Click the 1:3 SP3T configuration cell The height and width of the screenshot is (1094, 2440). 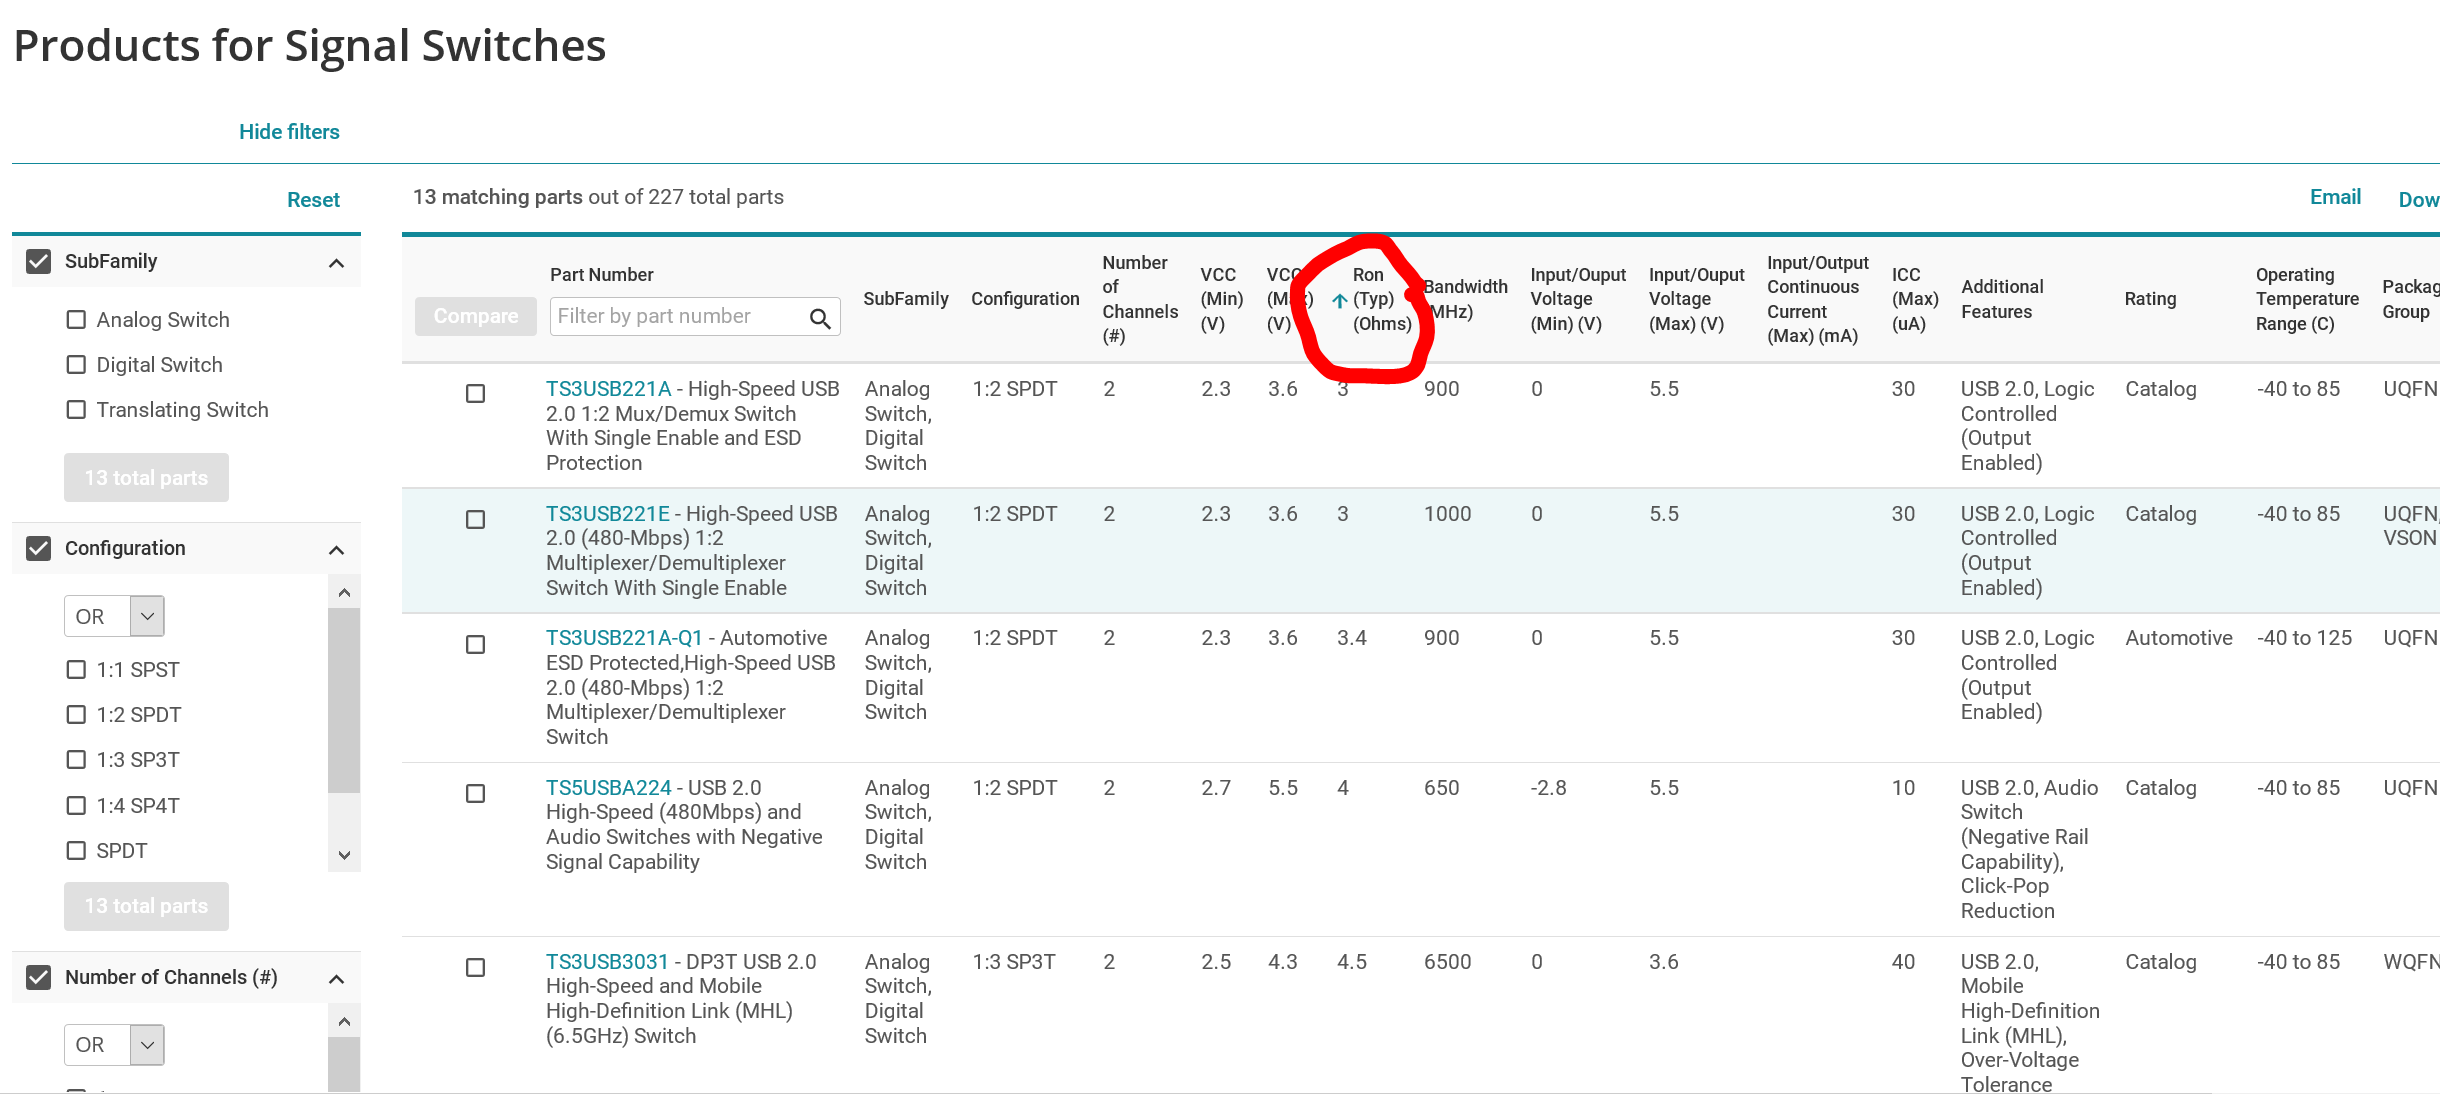tap(1014, 962)
